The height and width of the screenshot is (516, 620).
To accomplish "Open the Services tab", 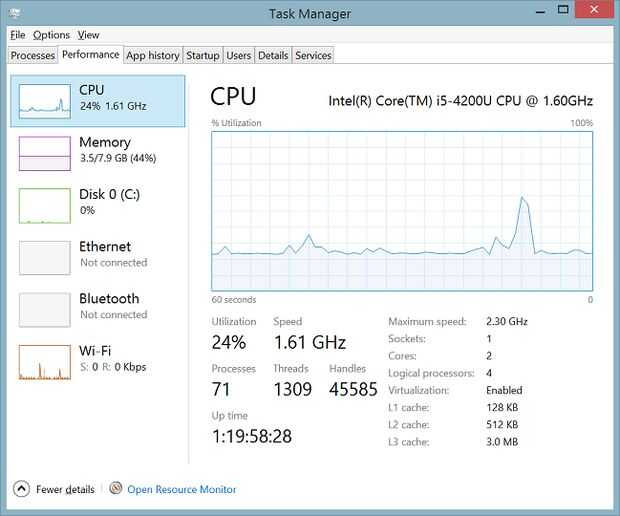I will tap(313, 56).
